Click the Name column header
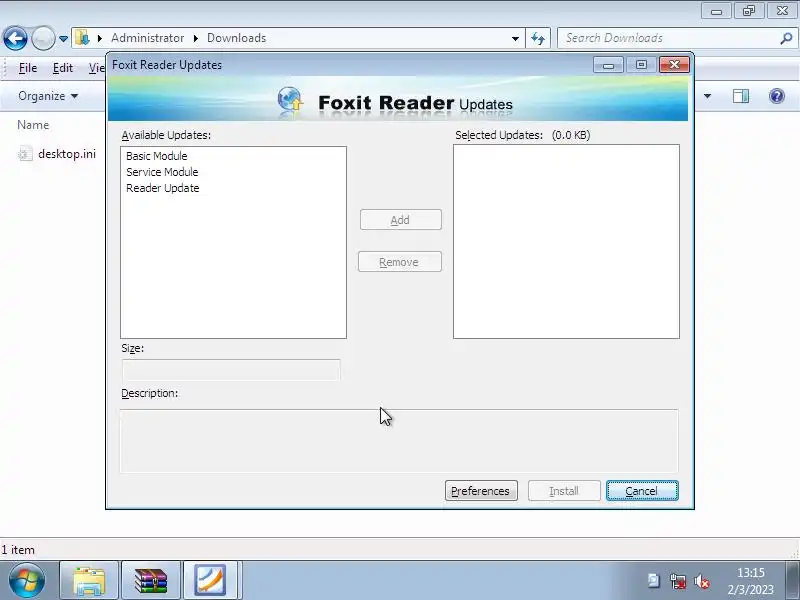 33,125
